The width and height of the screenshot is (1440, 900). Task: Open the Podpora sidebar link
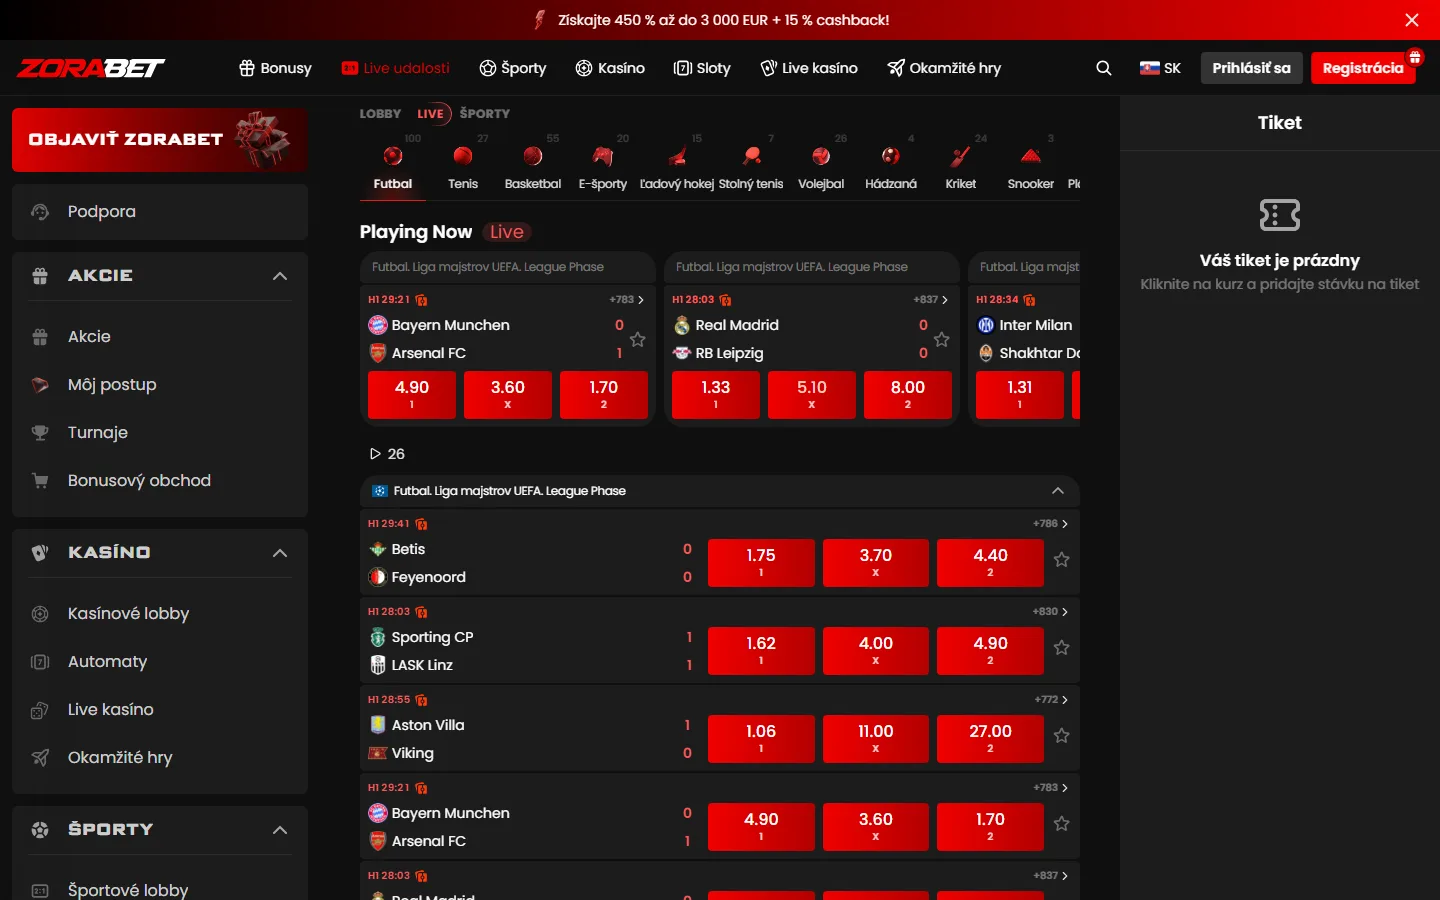(x=160, y=212)
